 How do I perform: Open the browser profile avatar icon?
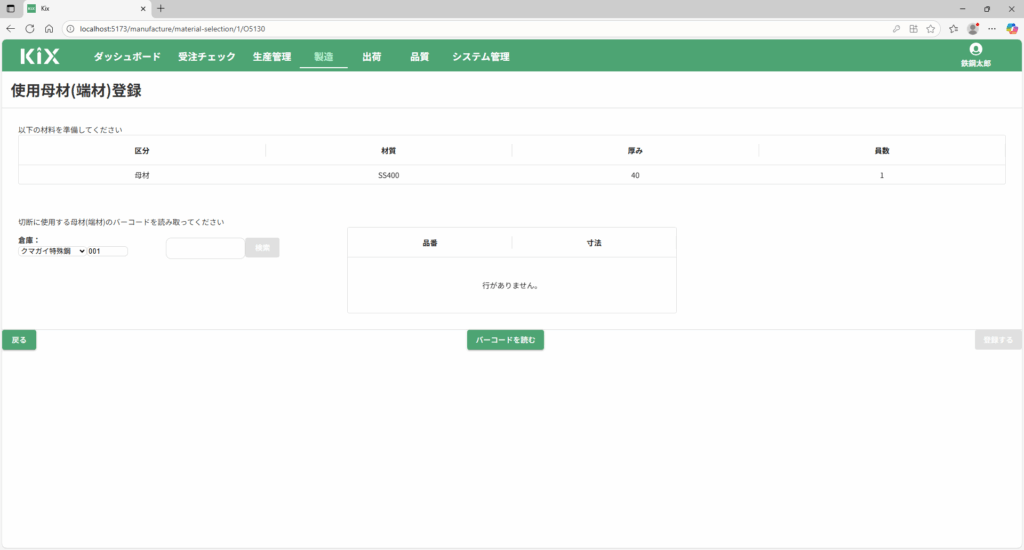click(x=972, y=29)
